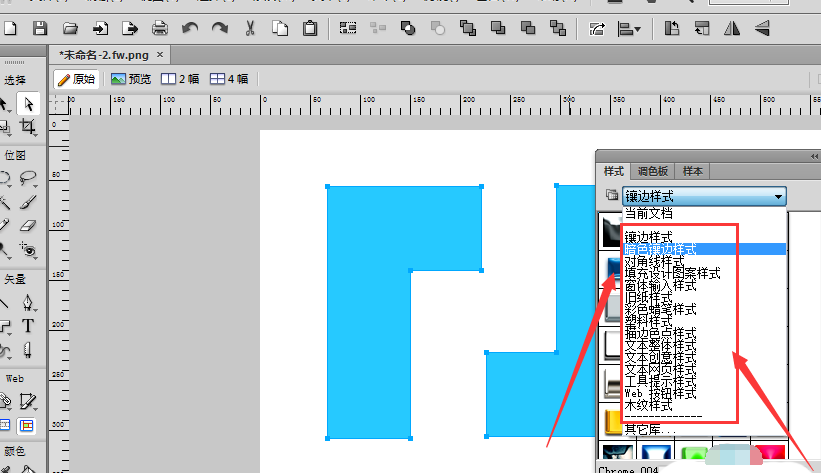Image resolution: width=821 pixels, height=473 pixels.
Task: Show slices and hotspots
Action: point(26,425)
